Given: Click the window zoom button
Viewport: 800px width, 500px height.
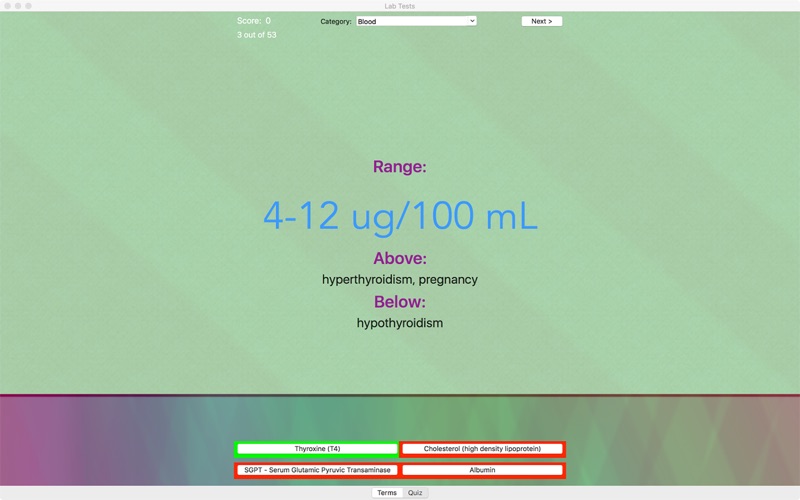Looking at the screenshot, I should point(29,6).
